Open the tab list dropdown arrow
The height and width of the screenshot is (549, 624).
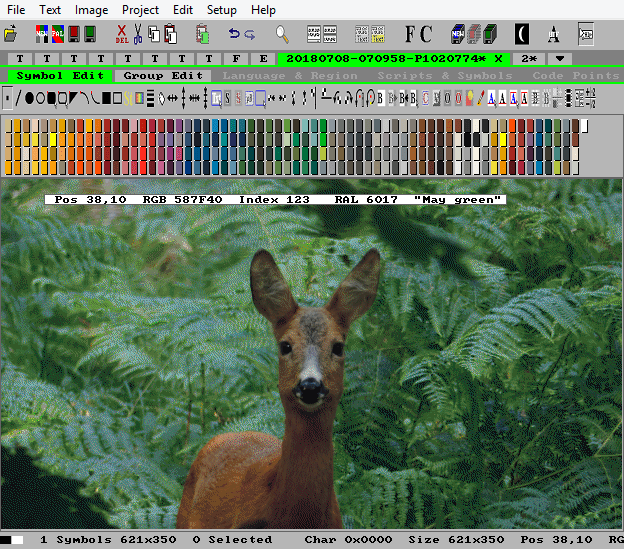click(x=560, y=59)
